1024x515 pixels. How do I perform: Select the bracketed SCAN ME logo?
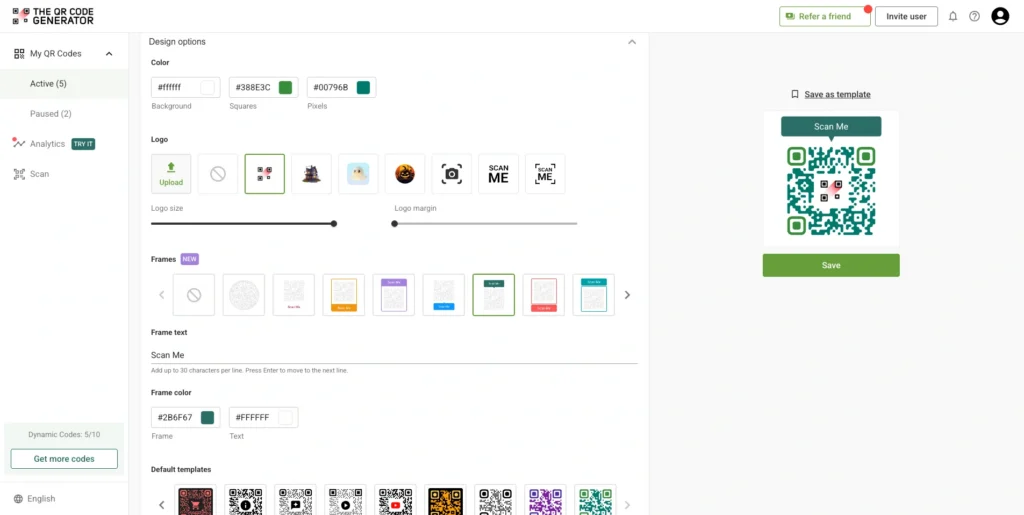545,174
